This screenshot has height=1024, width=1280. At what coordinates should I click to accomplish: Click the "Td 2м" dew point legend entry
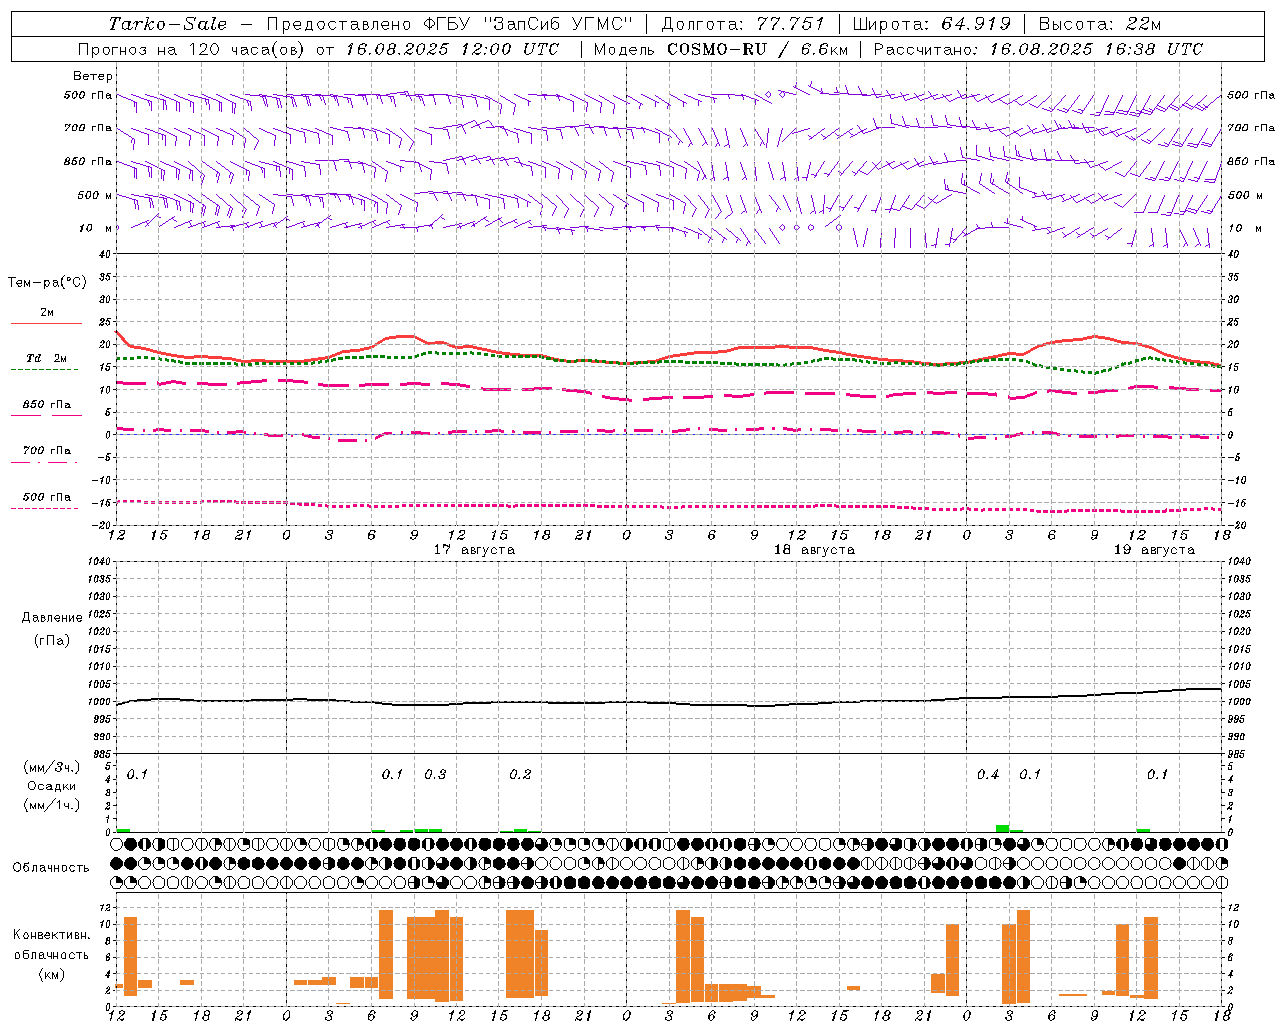47,358
